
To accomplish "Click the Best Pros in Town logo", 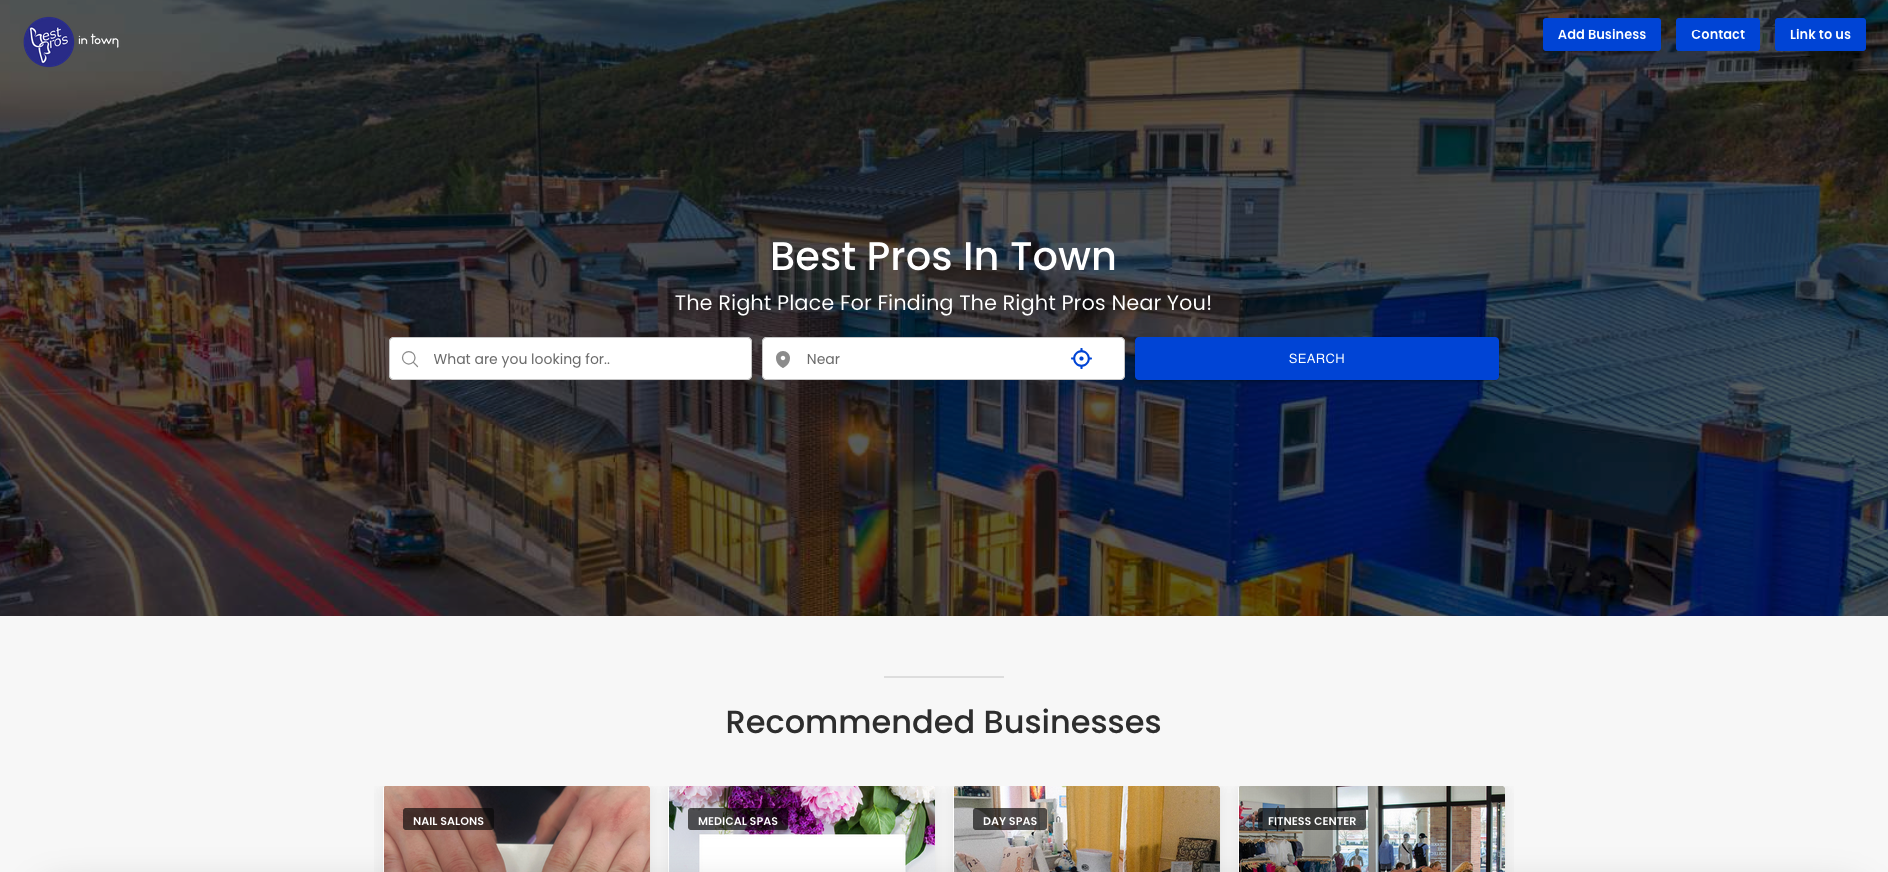I will [x=72, y=41].
